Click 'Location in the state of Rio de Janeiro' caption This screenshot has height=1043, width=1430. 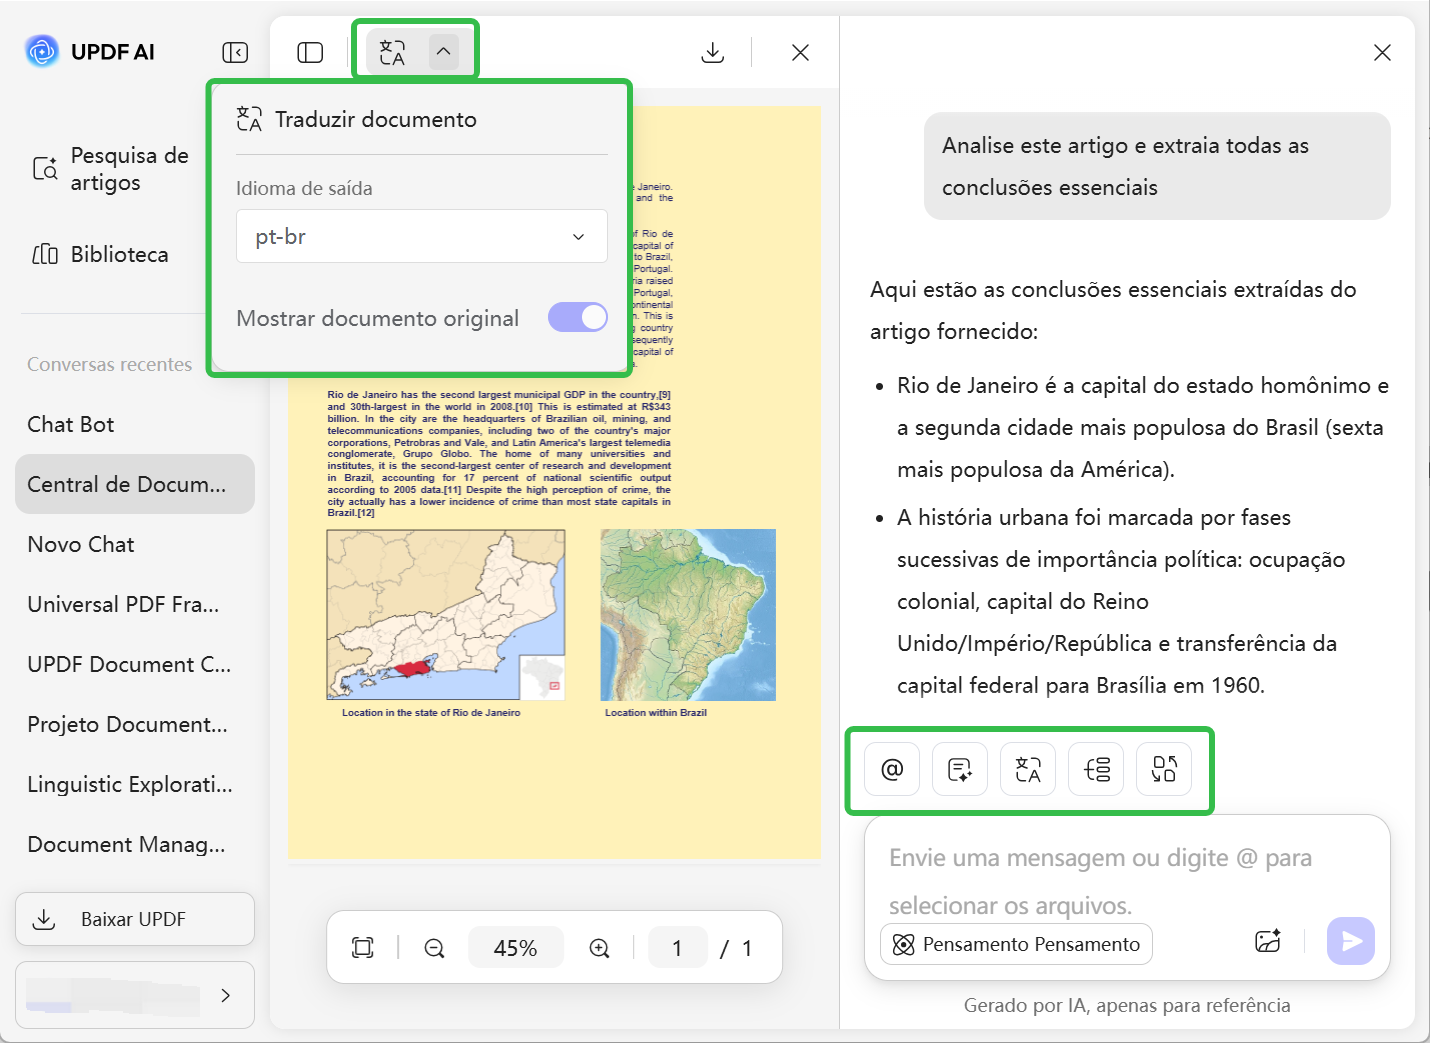pyautogui.click(x=431, y=713)
